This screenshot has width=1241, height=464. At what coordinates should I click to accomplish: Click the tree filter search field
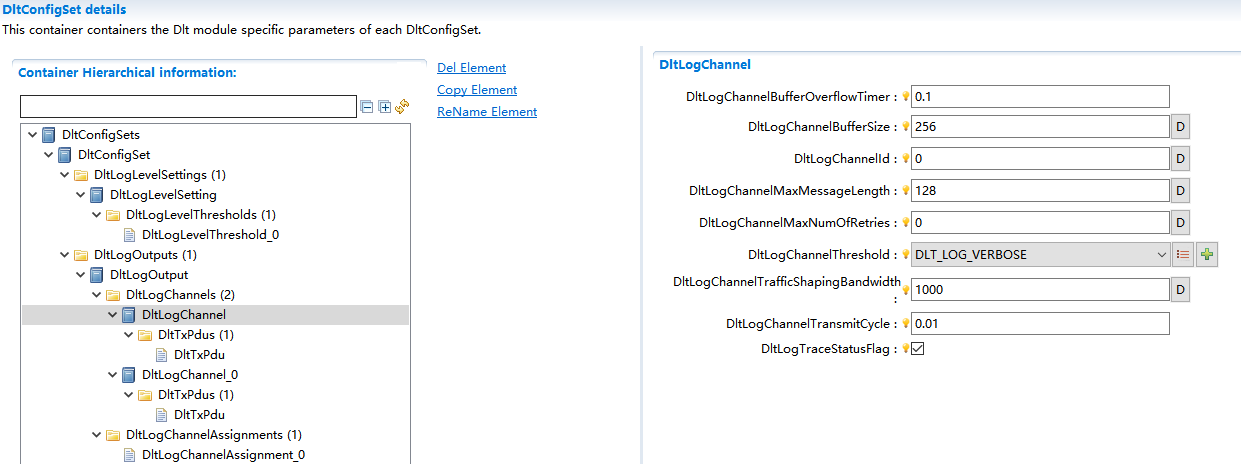[x=188, y=106]
